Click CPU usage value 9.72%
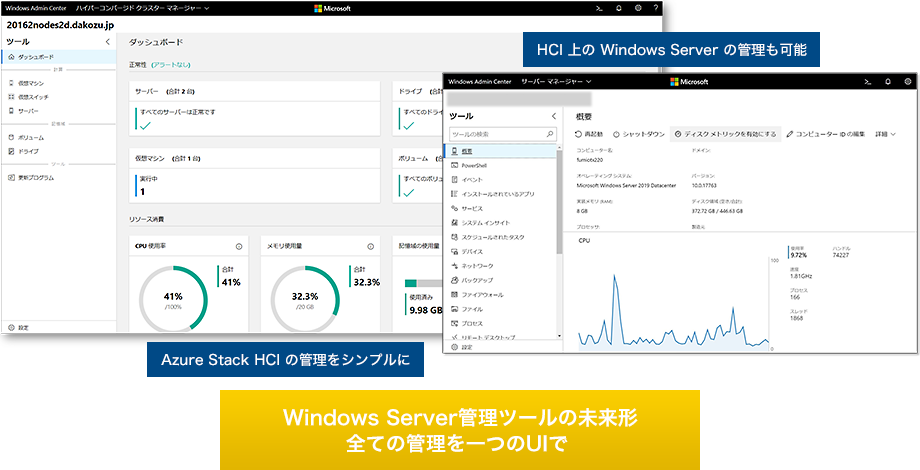 799,255
